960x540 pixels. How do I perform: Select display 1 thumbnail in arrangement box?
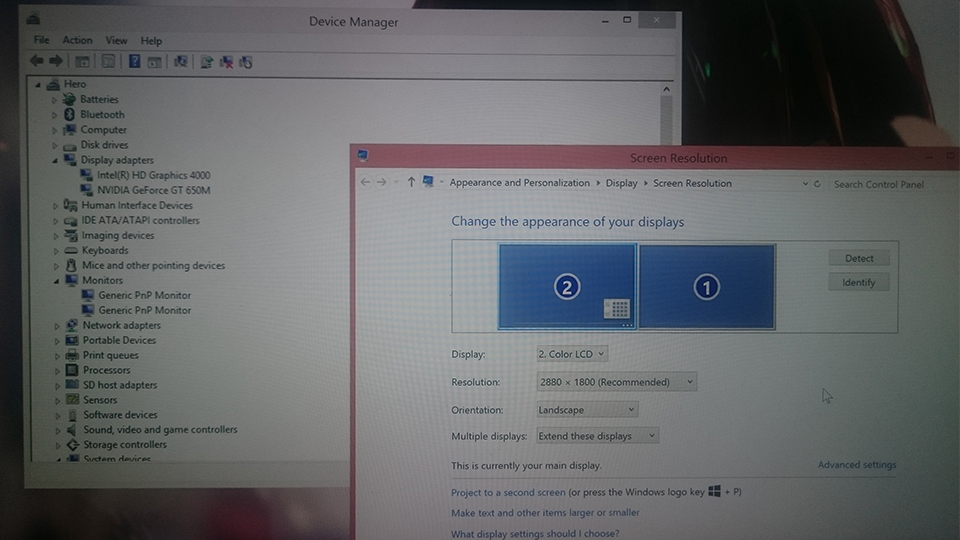tap(707, 287)
